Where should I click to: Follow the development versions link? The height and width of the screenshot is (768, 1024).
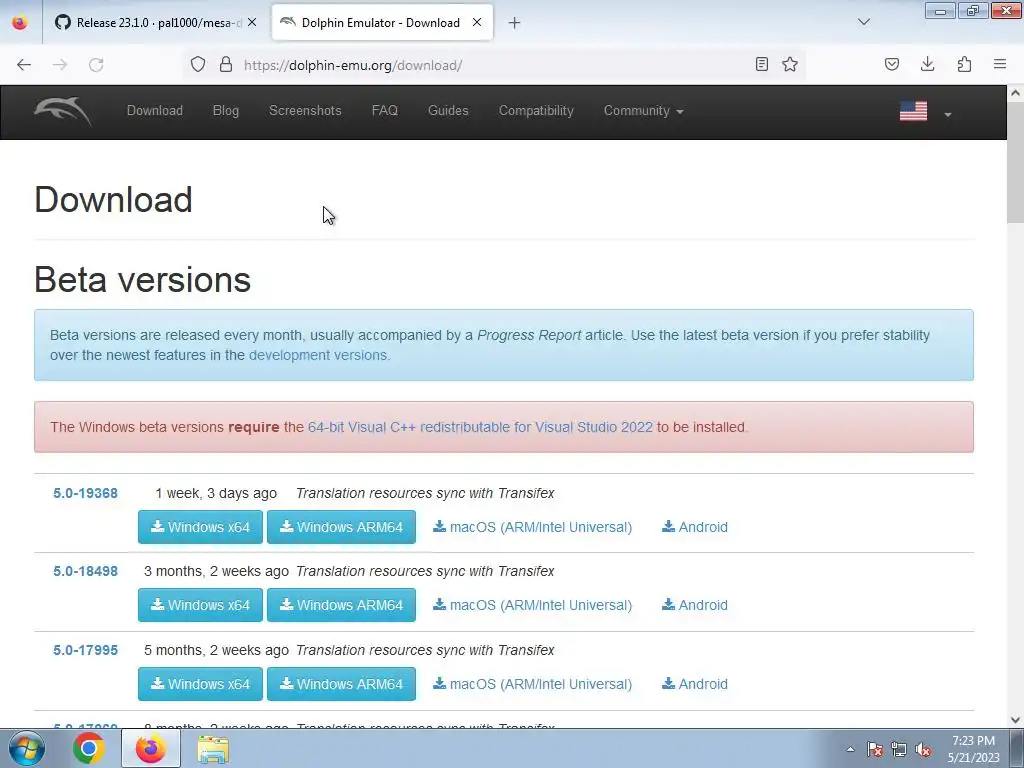[318, 355]
